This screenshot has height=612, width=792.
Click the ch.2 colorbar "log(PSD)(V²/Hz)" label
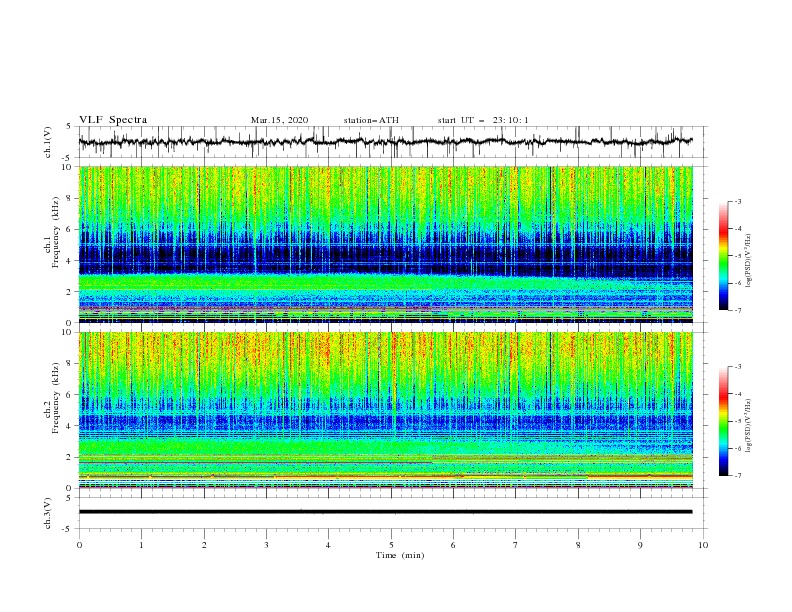point(748,426)
